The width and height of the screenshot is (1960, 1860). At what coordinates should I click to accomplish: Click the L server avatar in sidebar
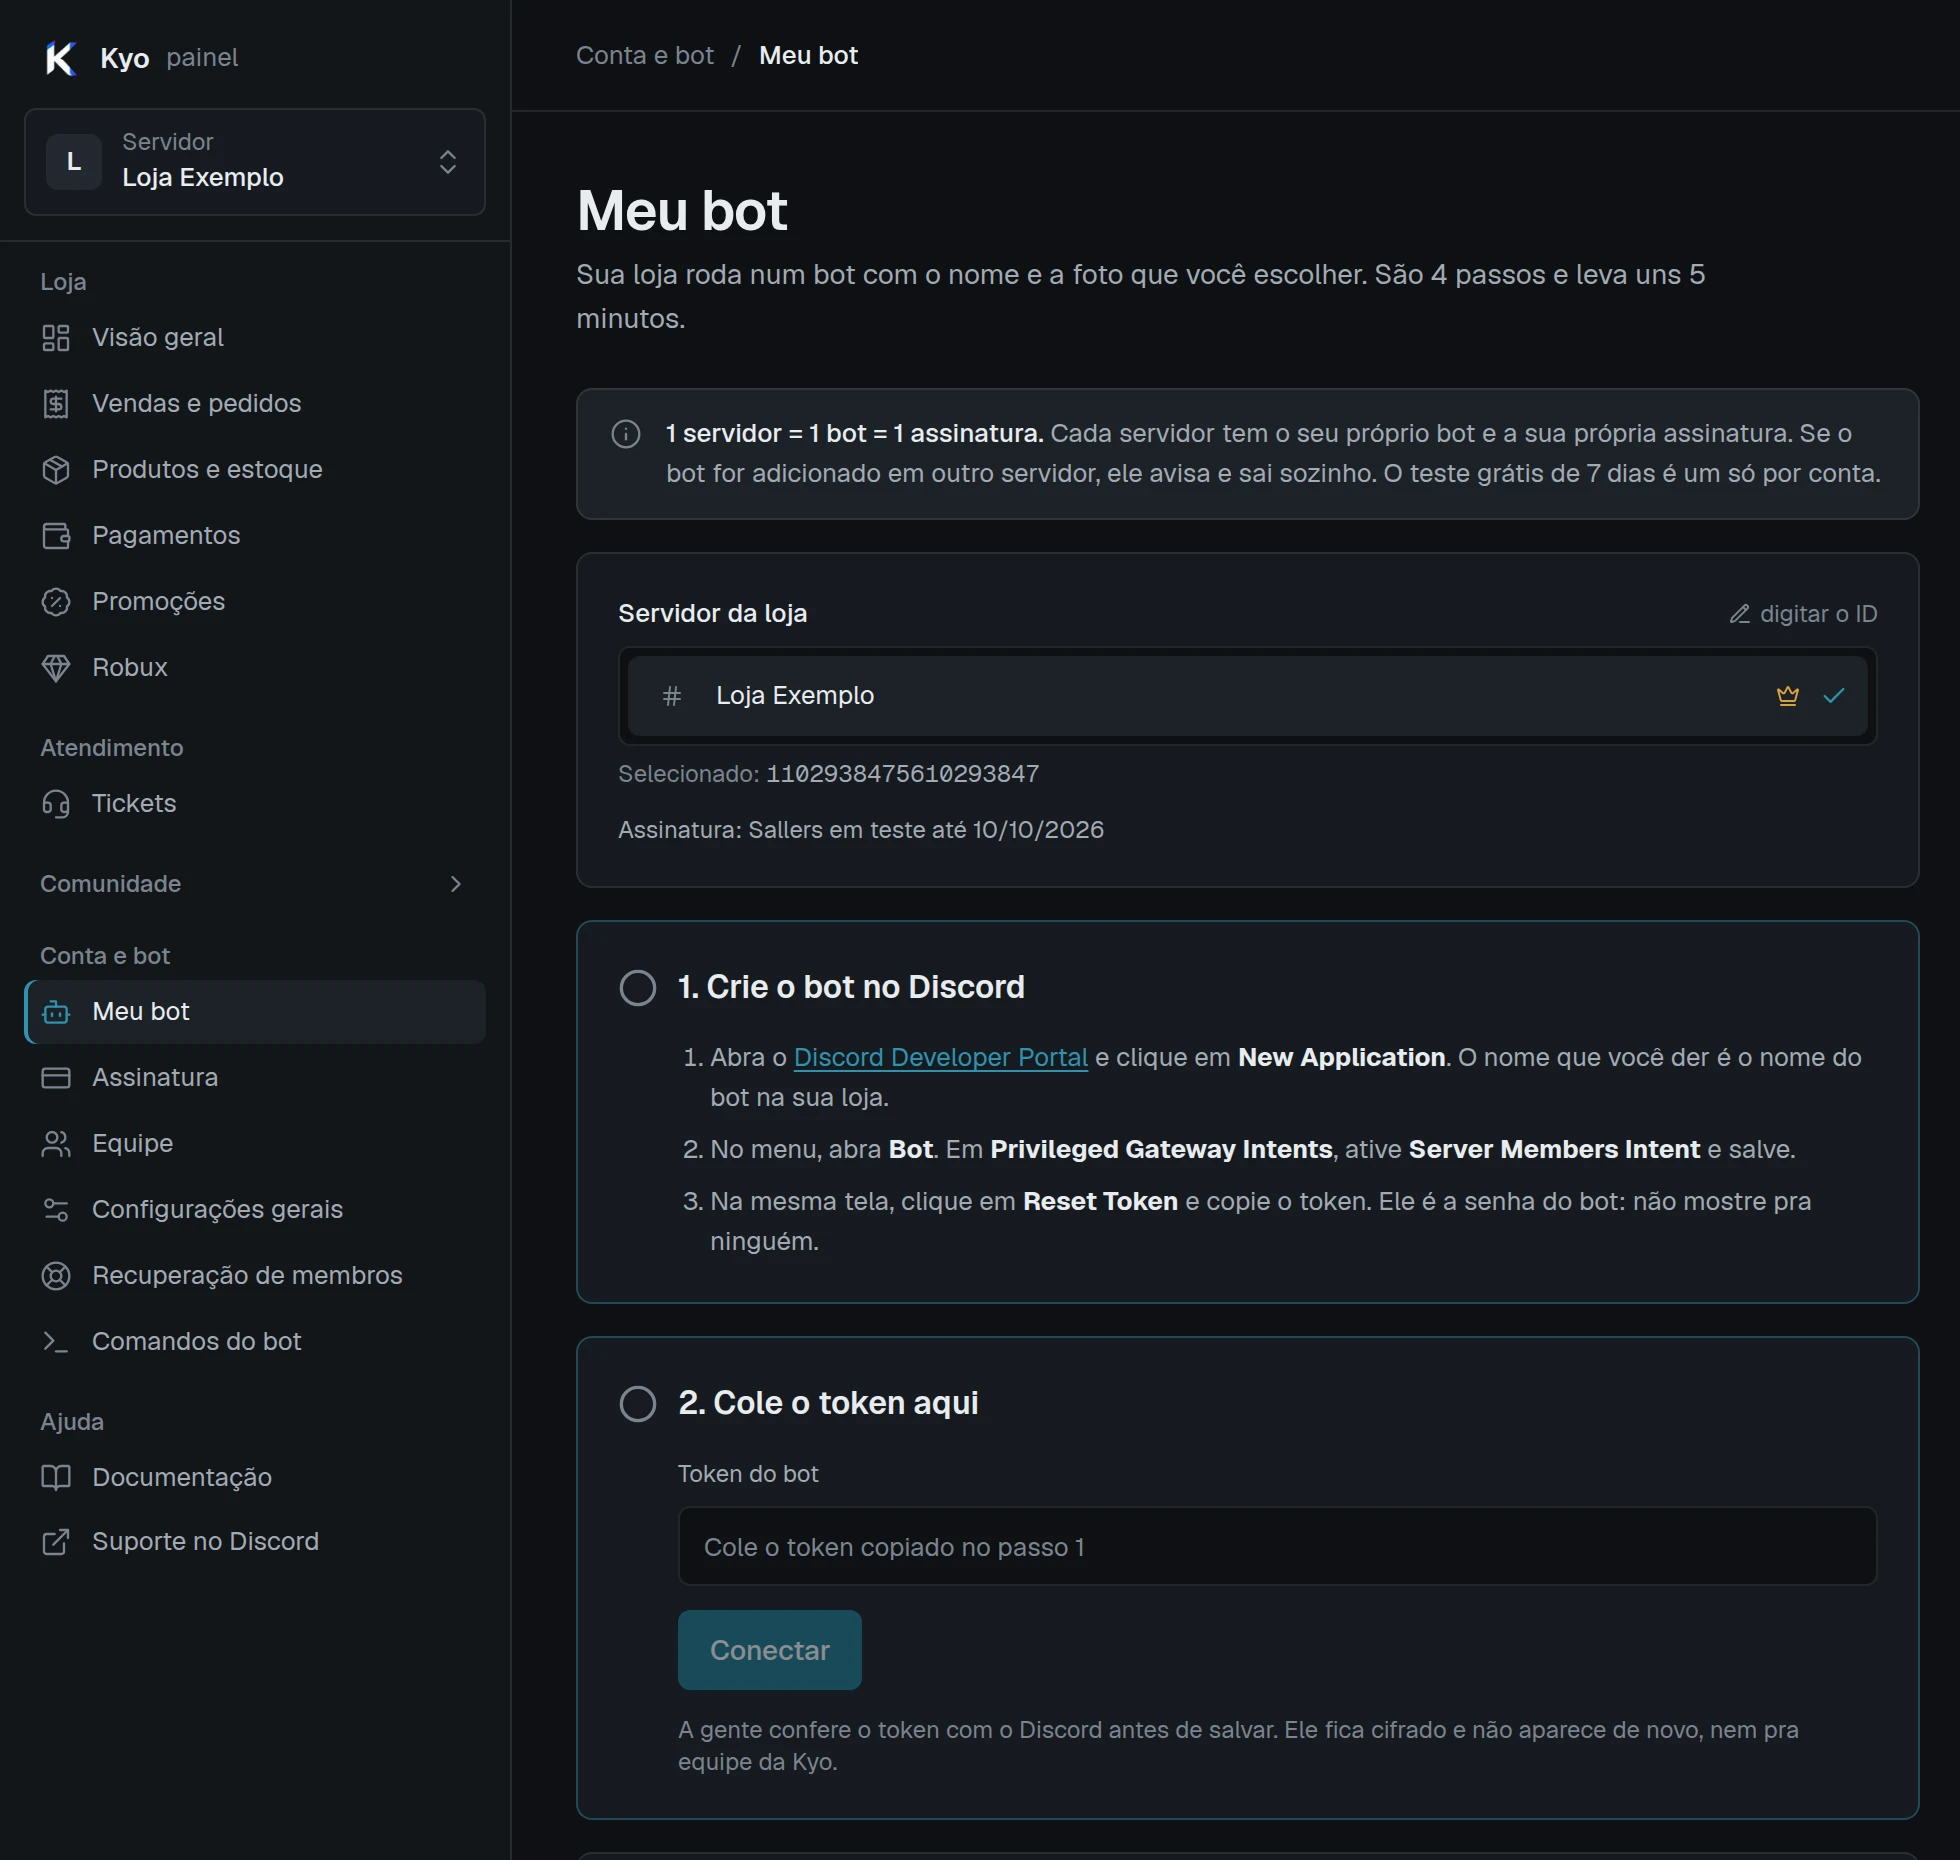pos(74,162)
